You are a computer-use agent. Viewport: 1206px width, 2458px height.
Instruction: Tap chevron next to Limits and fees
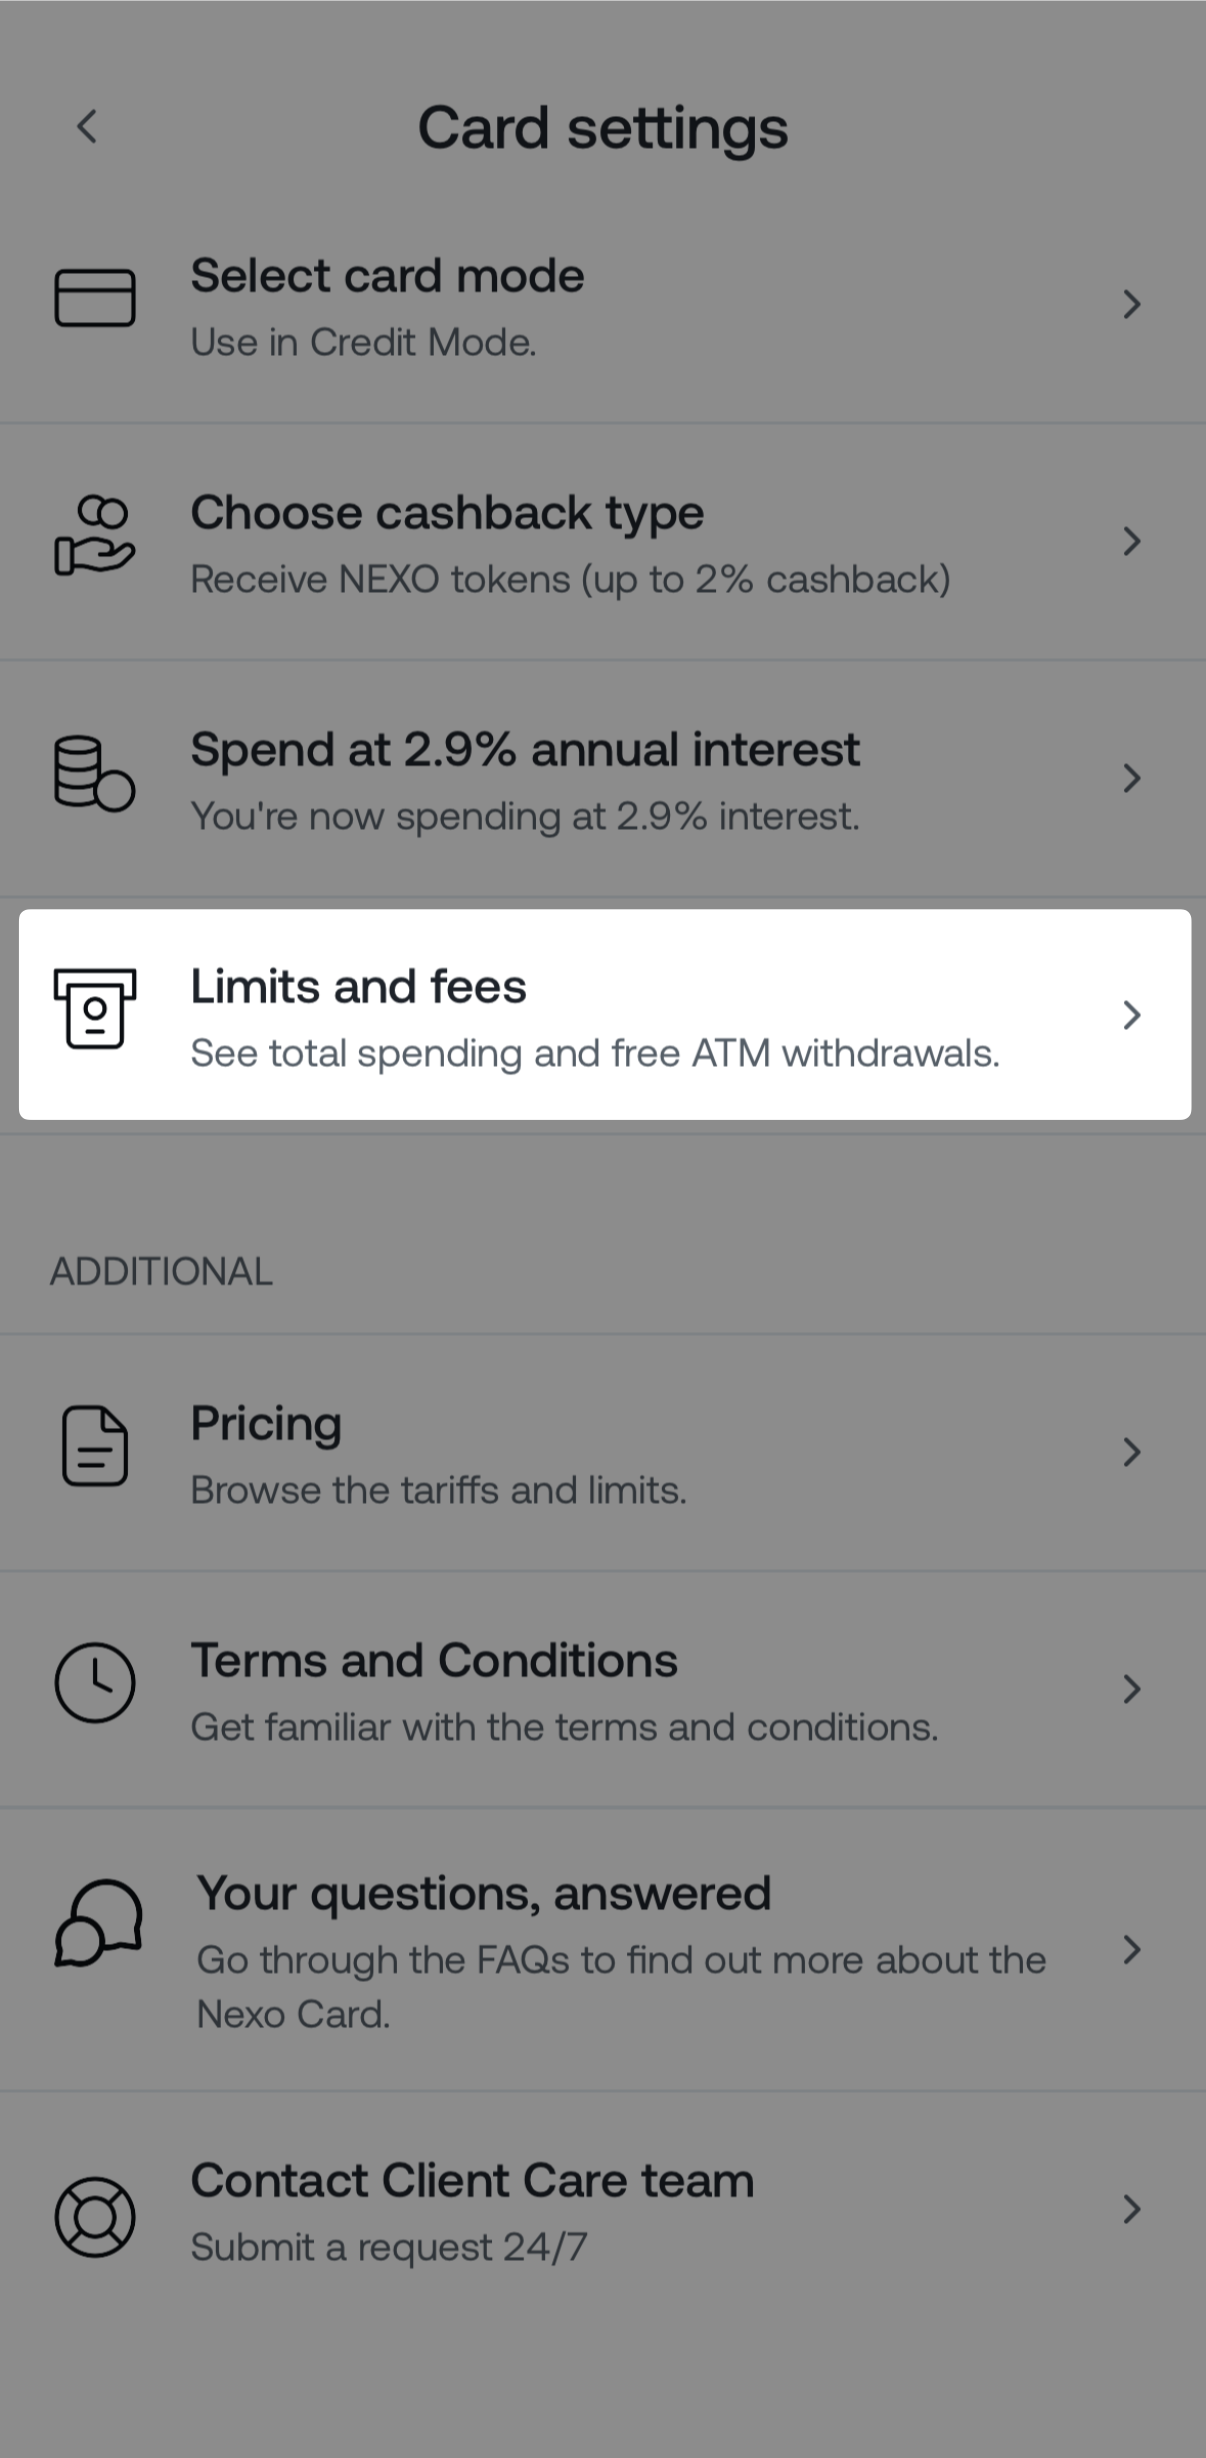1131,1015
